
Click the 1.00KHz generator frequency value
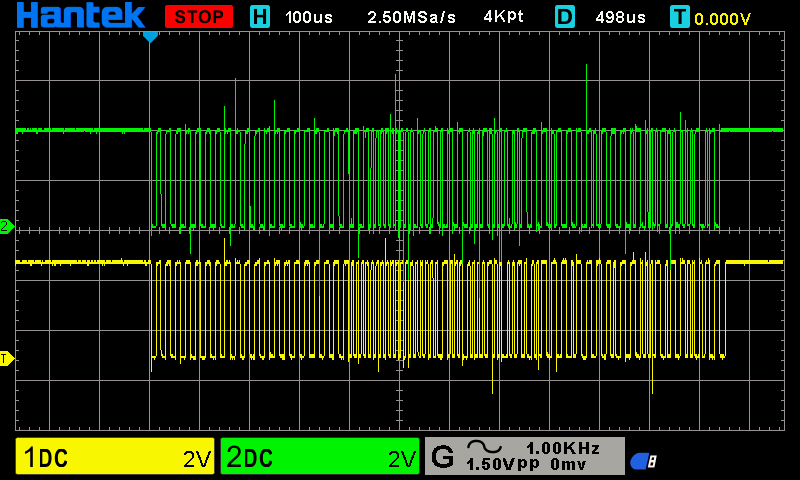pos(563,448)
